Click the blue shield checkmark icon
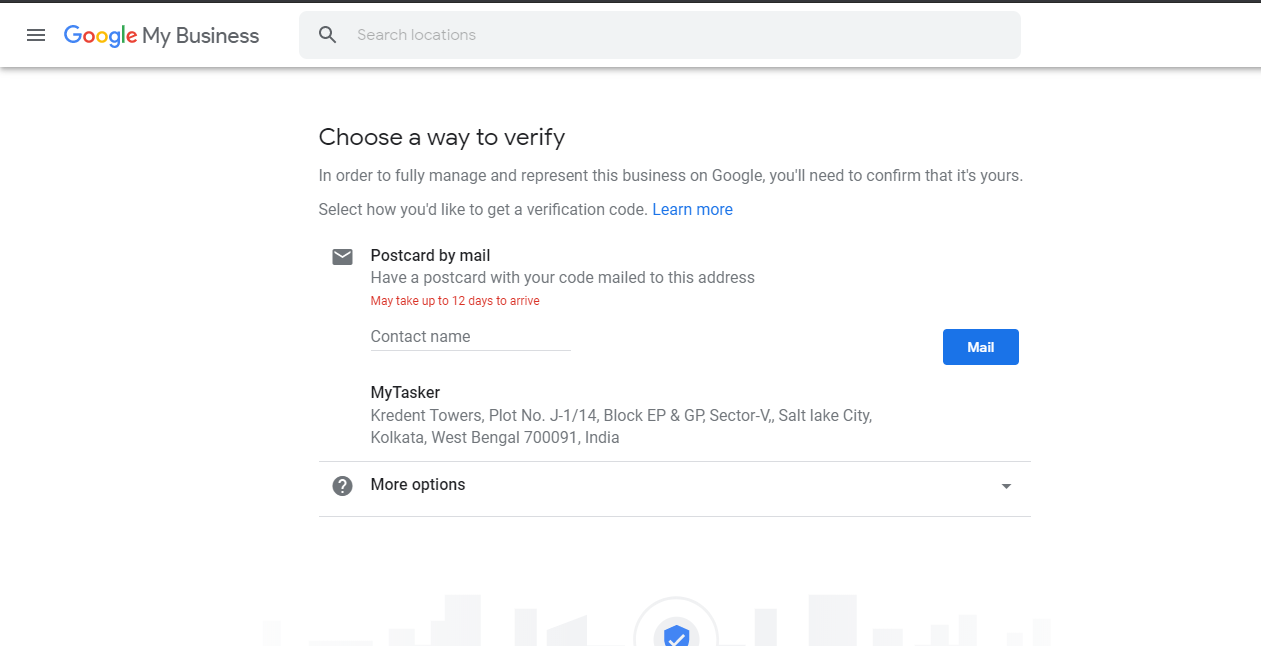Image resolution: width=1261 pixels, height=646 pixels. pos(677,635)
